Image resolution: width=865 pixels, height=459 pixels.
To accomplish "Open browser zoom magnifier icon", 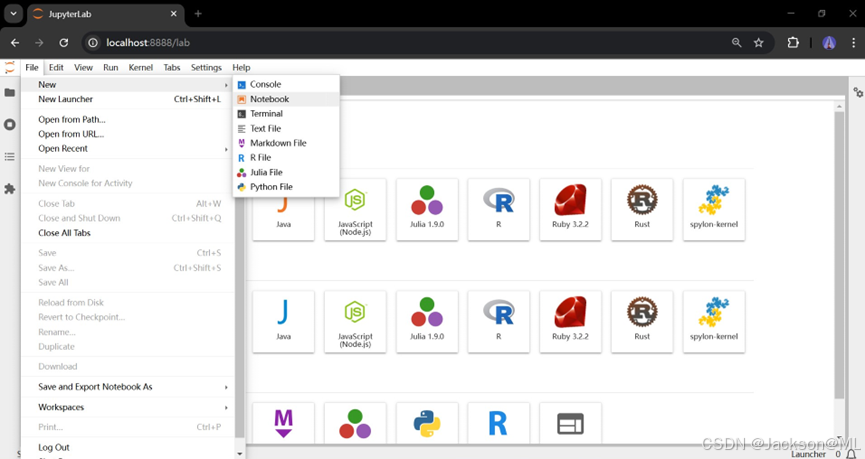I will tap(736, 42).
